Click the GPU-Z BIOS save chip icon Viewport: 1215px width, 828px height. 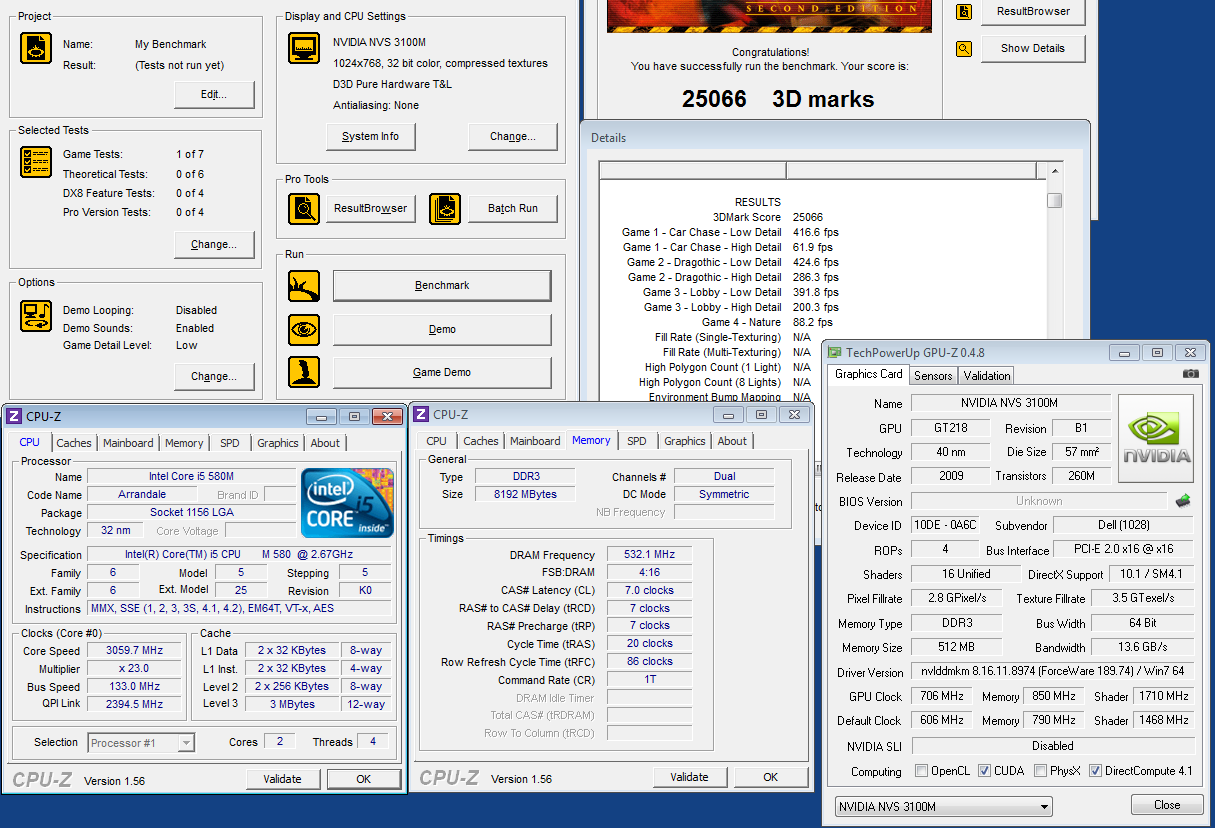point(1183,500)
